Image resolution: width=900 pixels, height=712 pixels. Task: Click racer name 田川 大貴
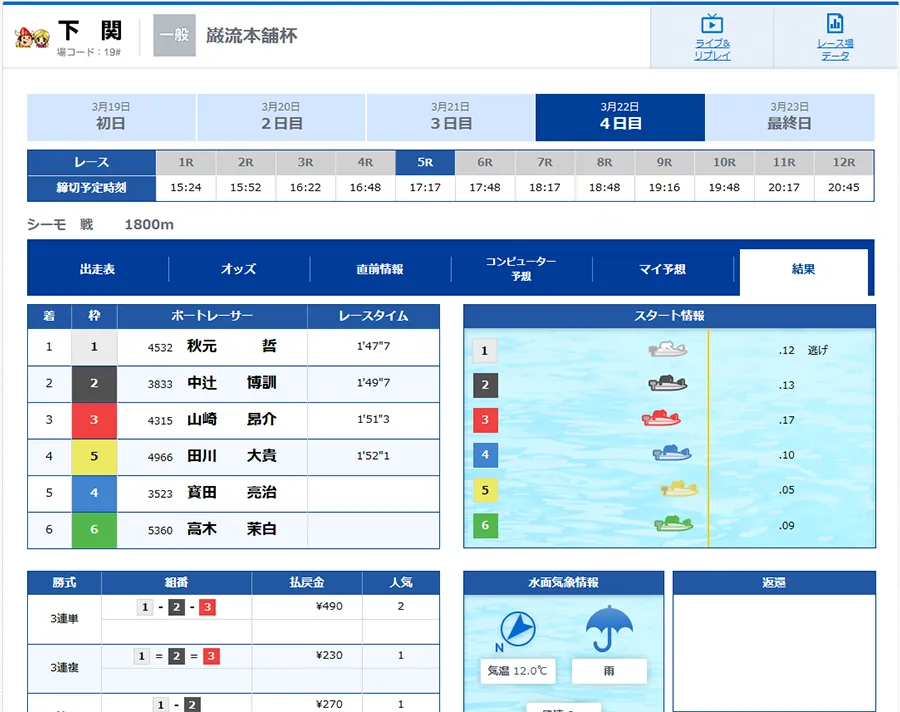pos(232,456)
